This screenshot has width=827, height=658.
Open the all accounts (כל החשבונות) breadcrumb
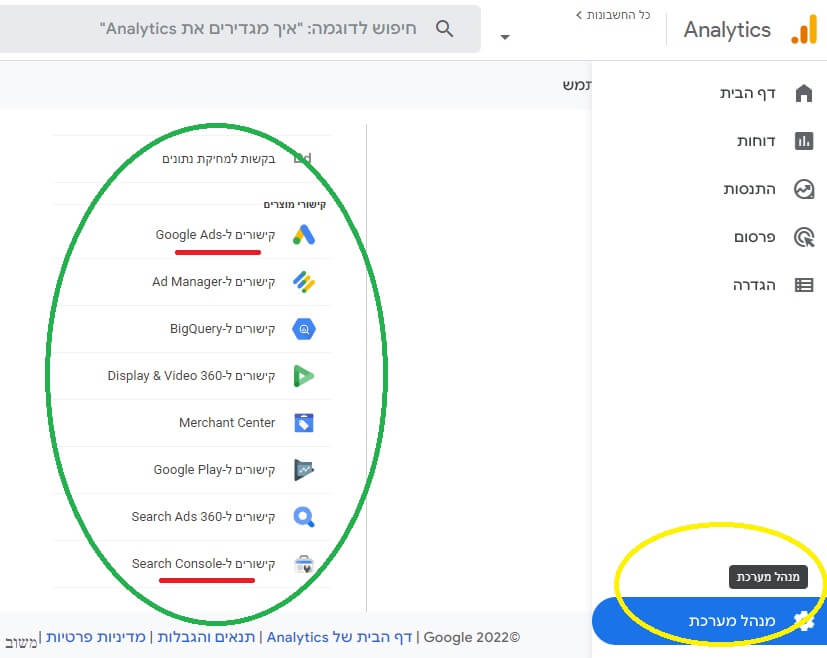pyautogui.click(x=613, y=15)
